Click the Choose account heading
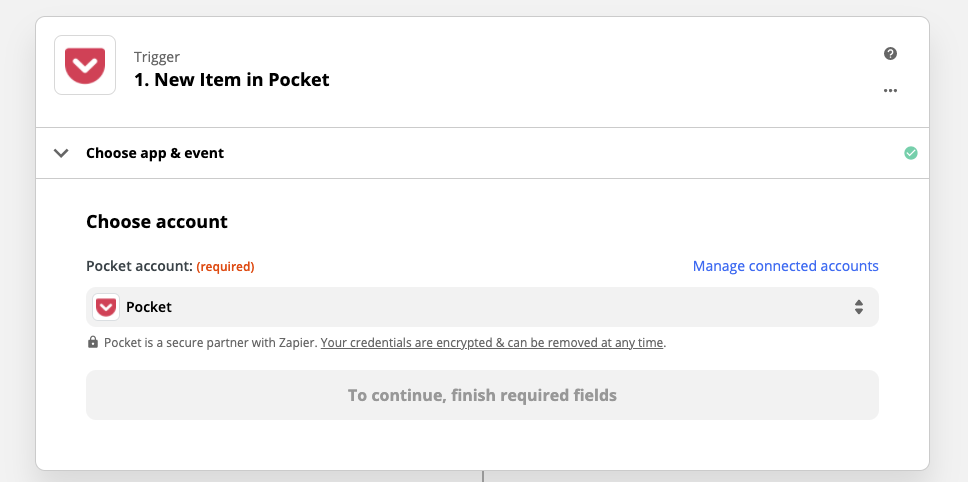 coord(157,222)
